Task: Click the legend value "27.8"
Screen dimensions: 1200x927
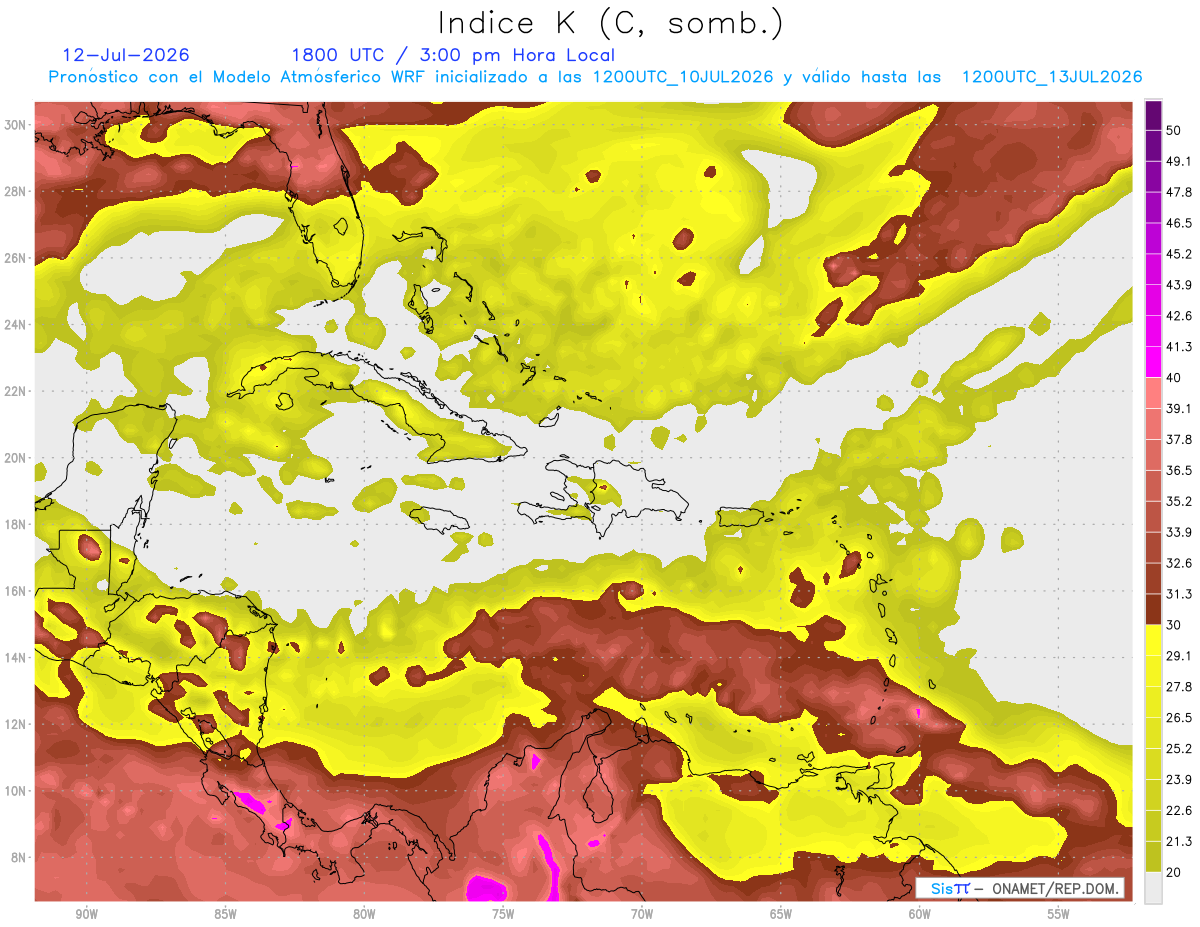Action: coord(1178,687)
